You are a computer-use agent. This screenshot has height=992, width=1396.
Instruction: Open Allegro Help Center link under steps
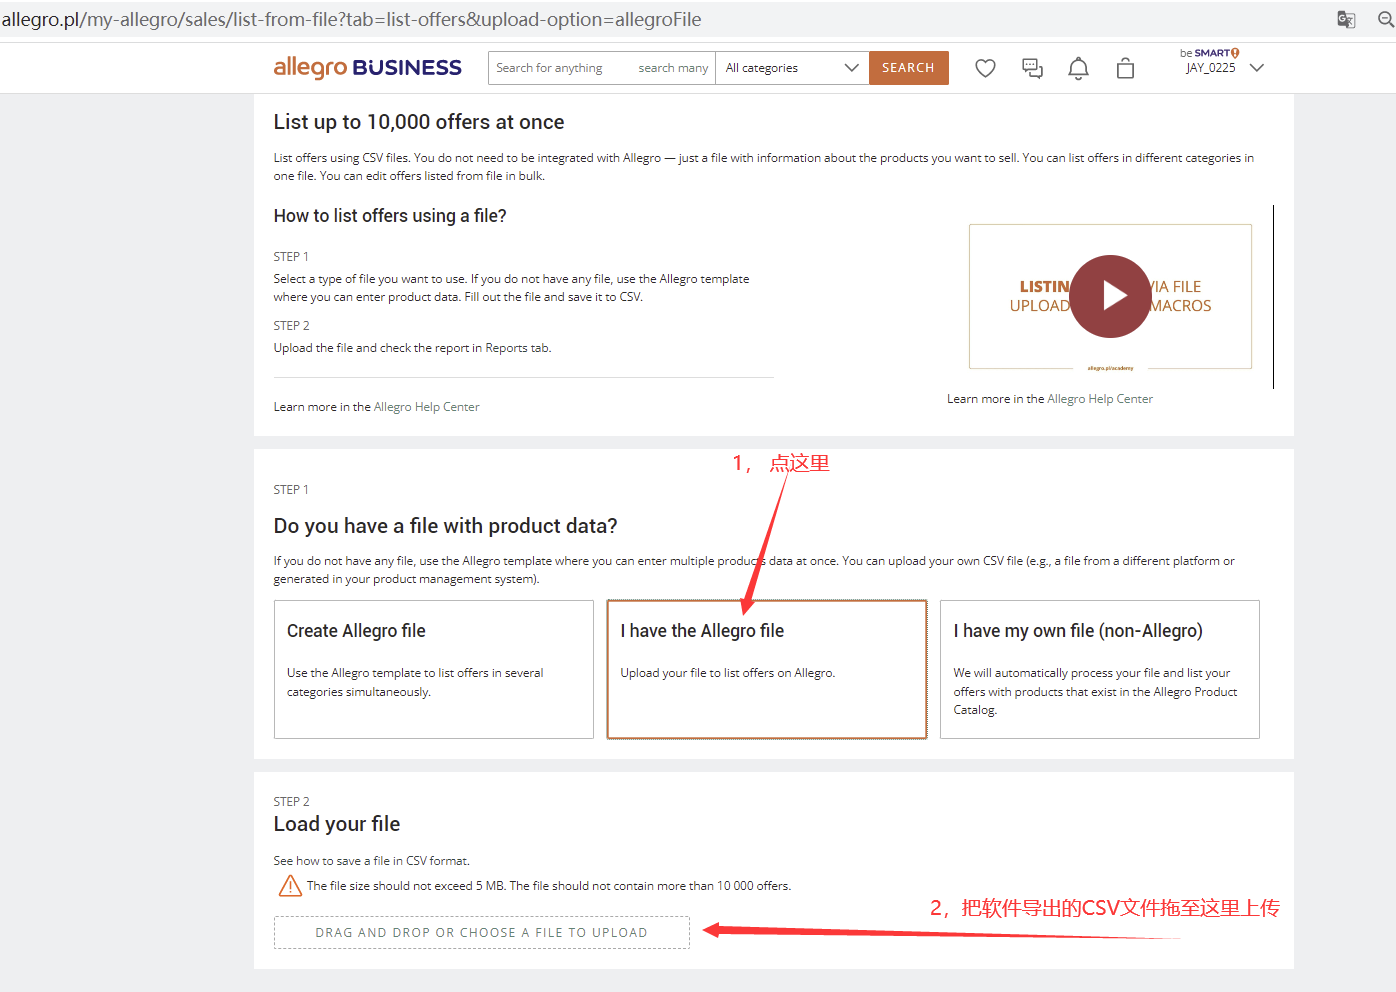(x=427, y=407)
